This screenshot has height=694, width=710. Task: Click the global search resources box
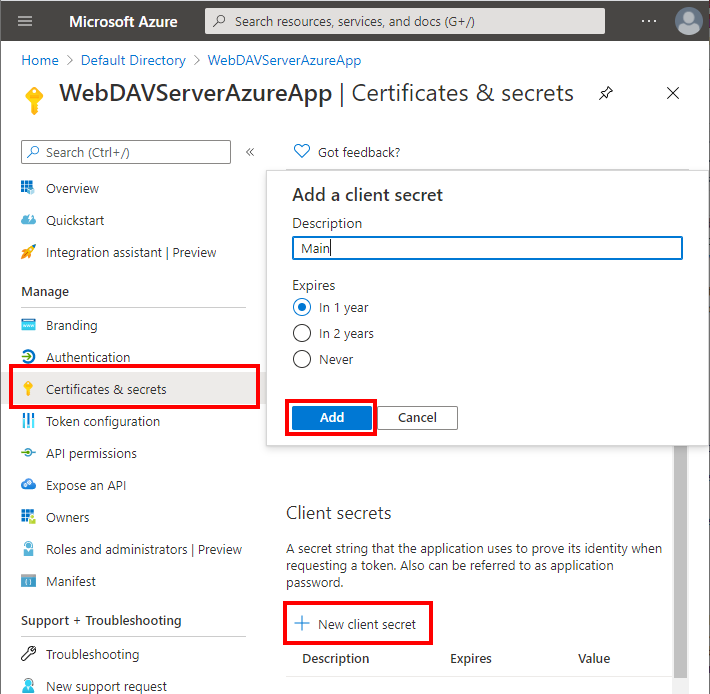(404, 21)
